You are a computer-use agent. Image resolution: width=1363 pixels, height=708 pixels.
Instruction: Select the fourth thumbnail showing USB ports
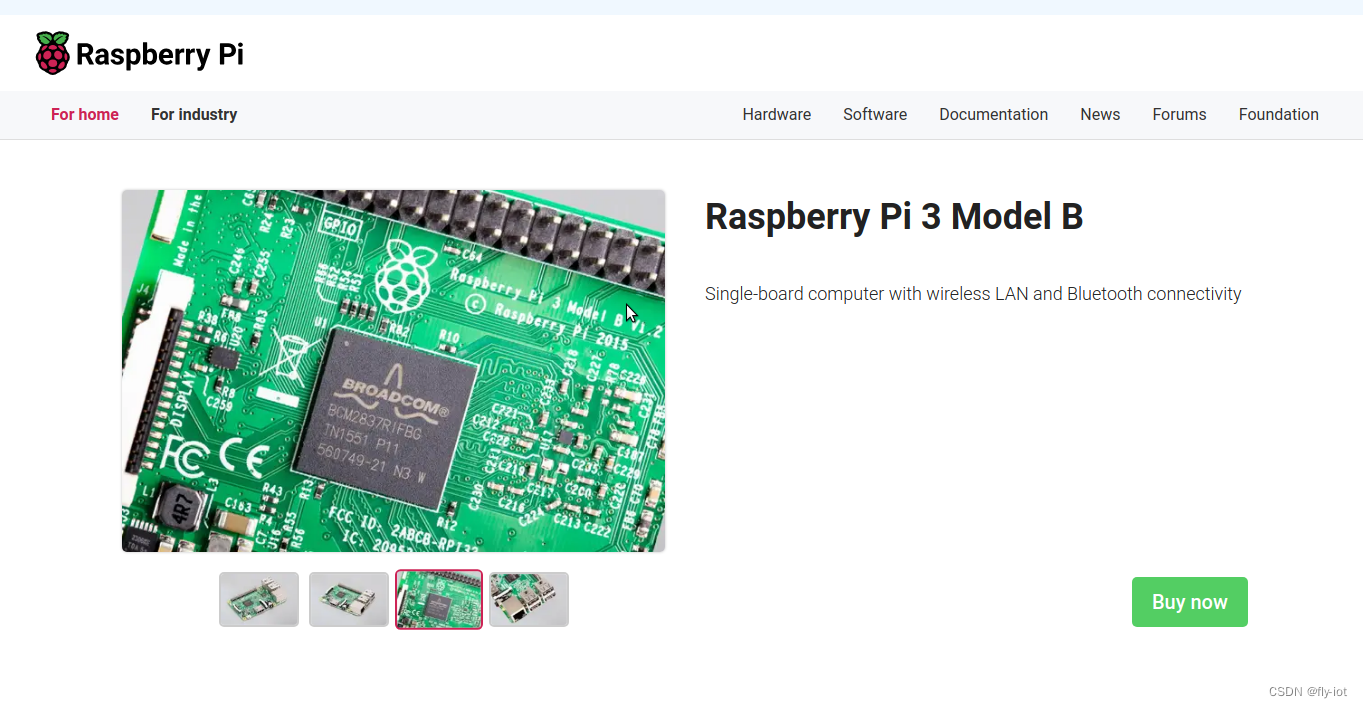pos(529,599)
